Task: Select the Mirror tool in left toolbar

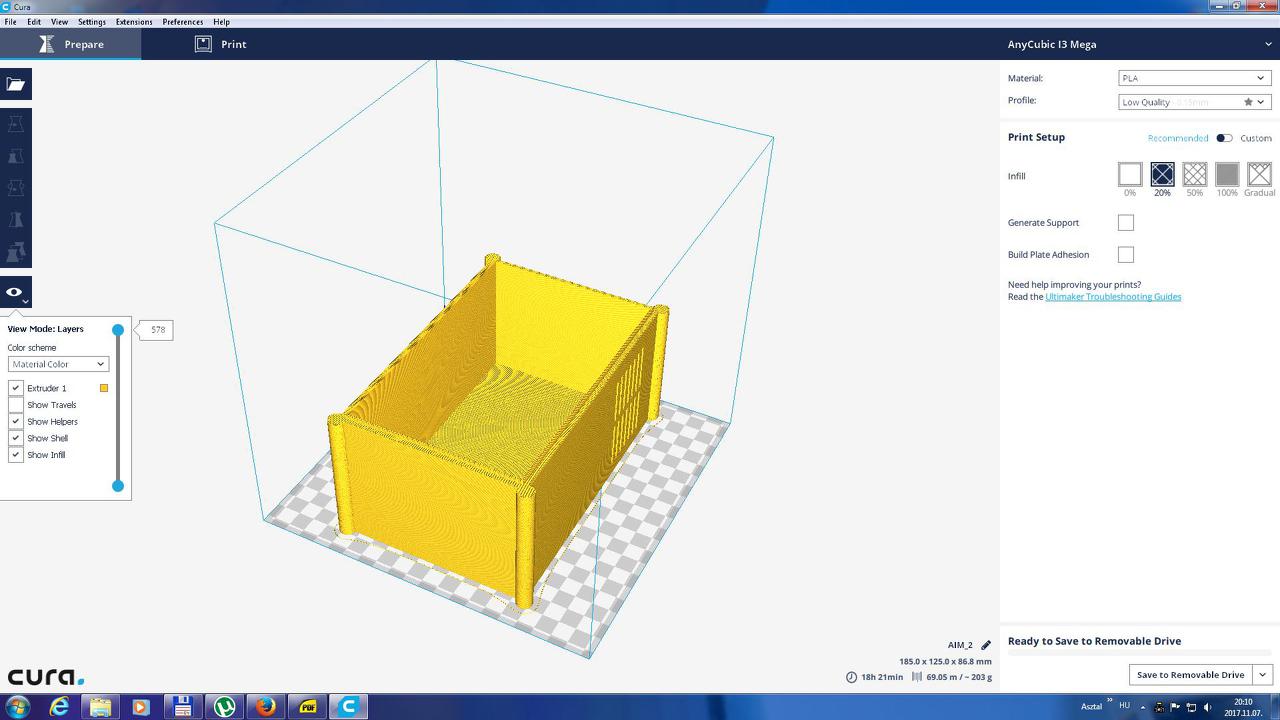Action: click(16, 220)
